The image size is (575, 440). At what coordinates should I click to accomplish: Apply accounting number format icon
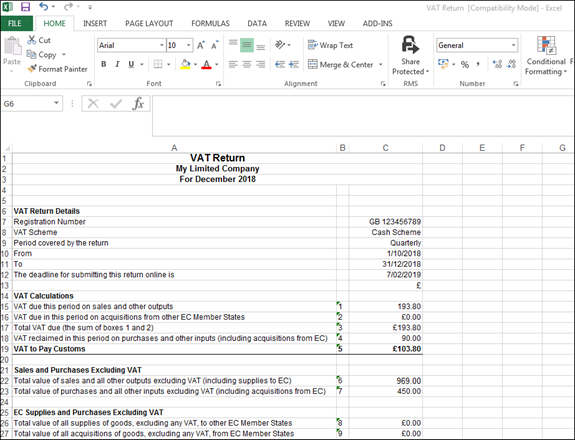coord(443,65)
